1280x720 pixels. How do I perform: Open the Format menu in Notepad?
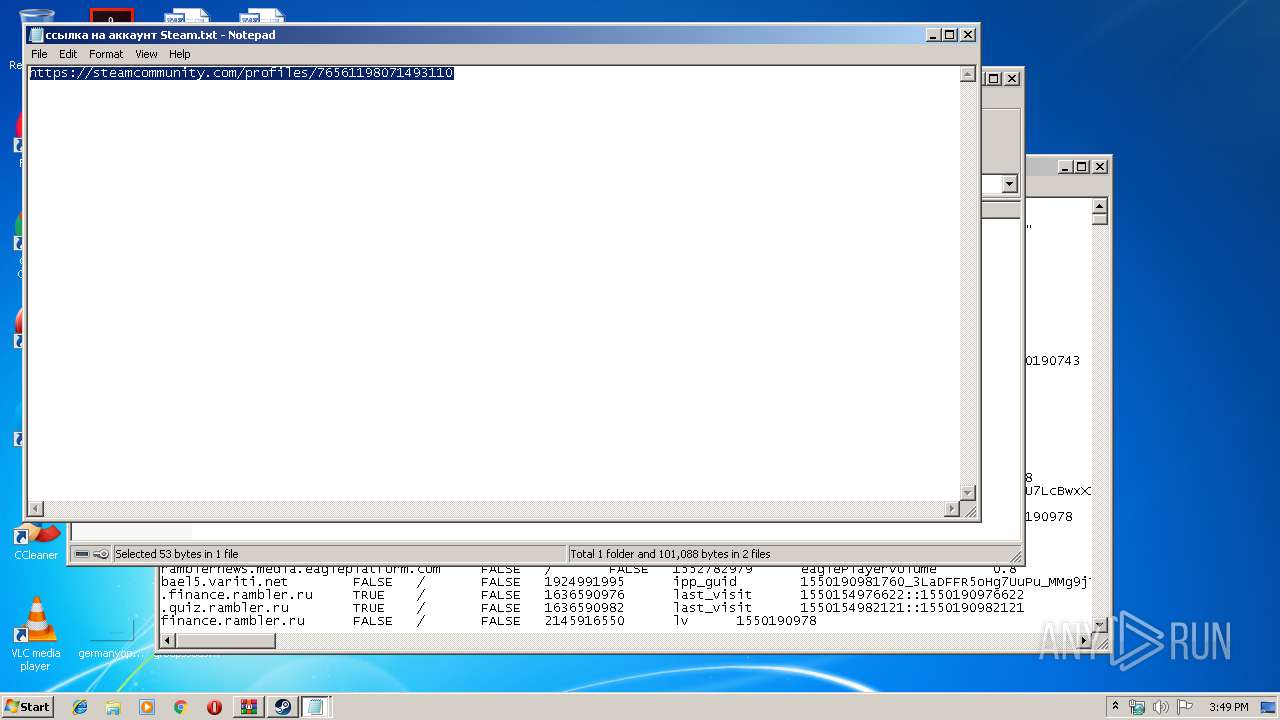106,54
